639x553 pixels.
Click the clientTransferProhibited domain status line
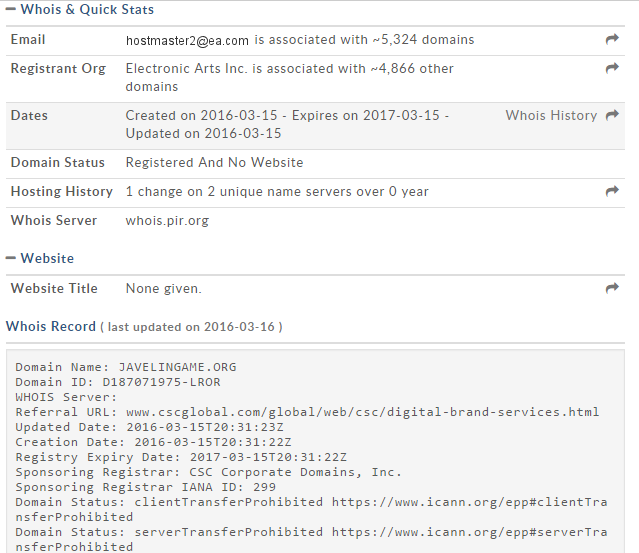click(311, 509)
